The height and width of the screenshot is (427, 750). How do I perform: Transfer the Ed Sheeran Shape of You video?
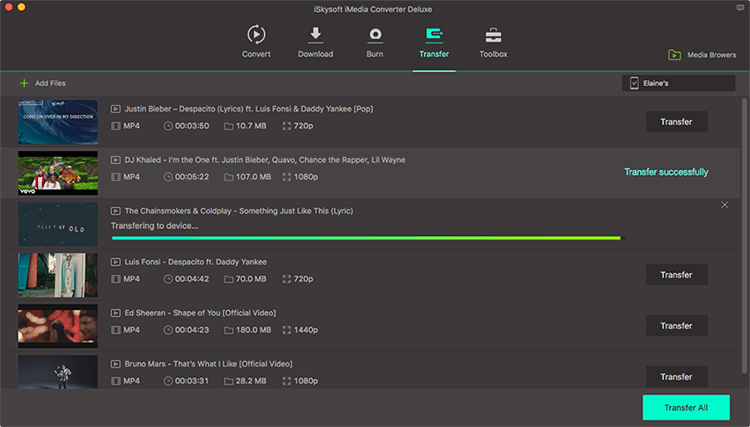[676, 326]
